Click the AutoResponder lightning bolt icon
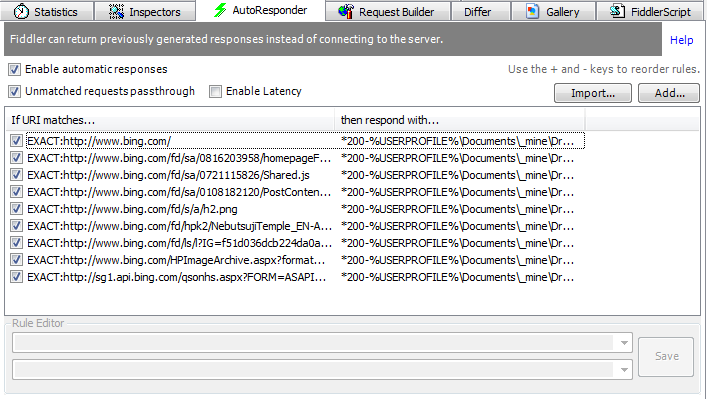The image size is (707, 399). click(220, 10)
